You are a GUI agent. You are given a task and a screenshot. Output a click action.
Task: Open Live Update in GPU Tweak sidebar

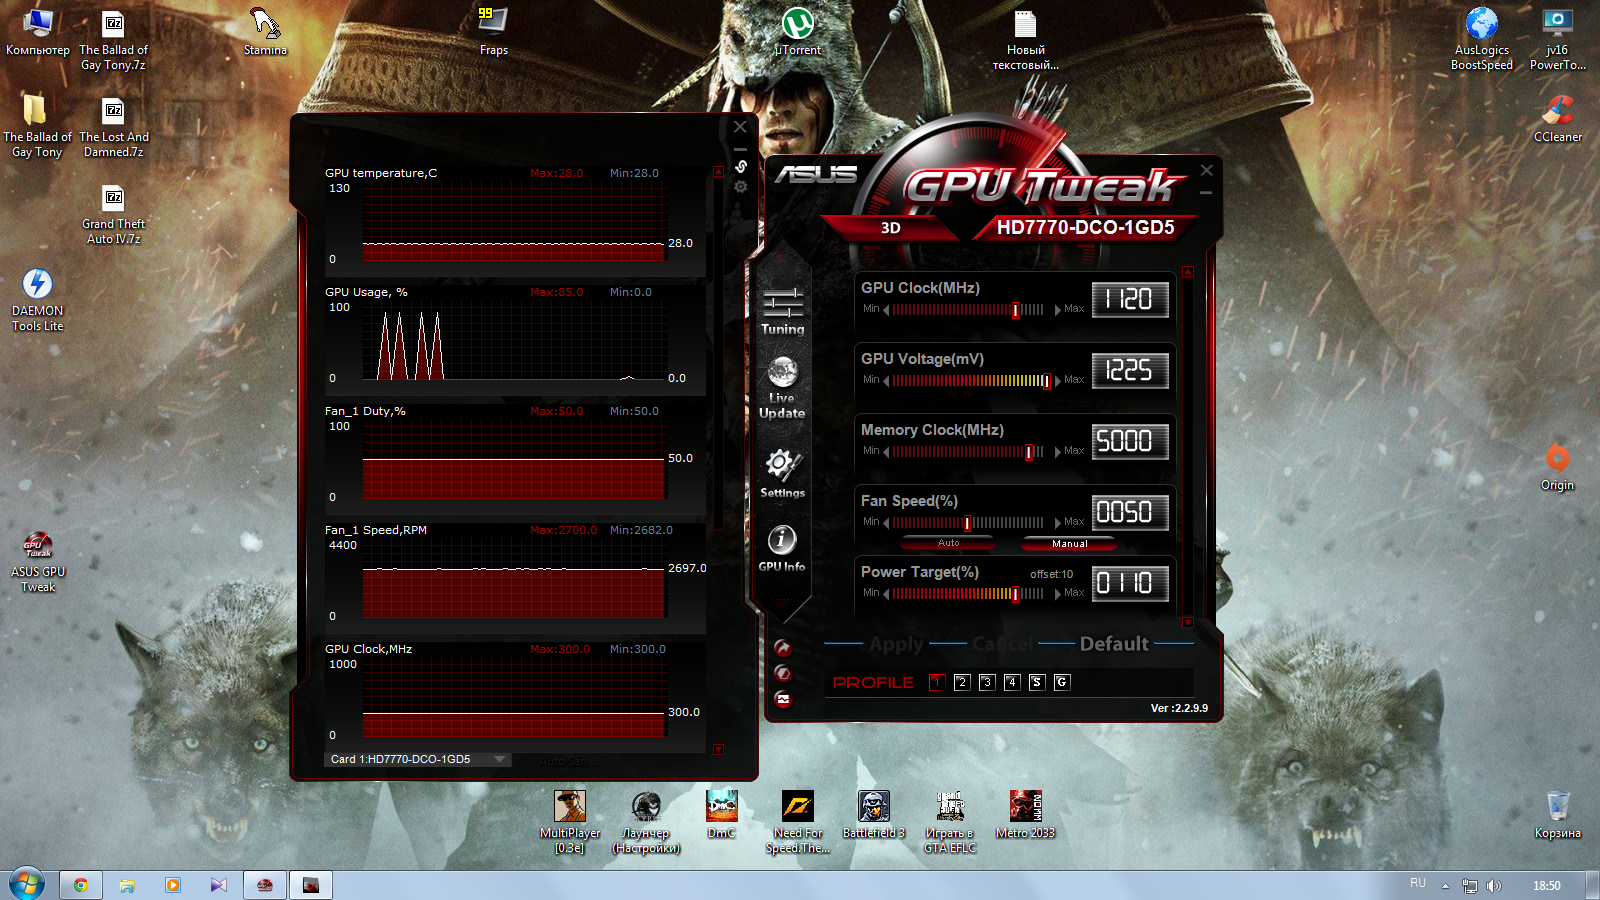(x=782, y=387)
